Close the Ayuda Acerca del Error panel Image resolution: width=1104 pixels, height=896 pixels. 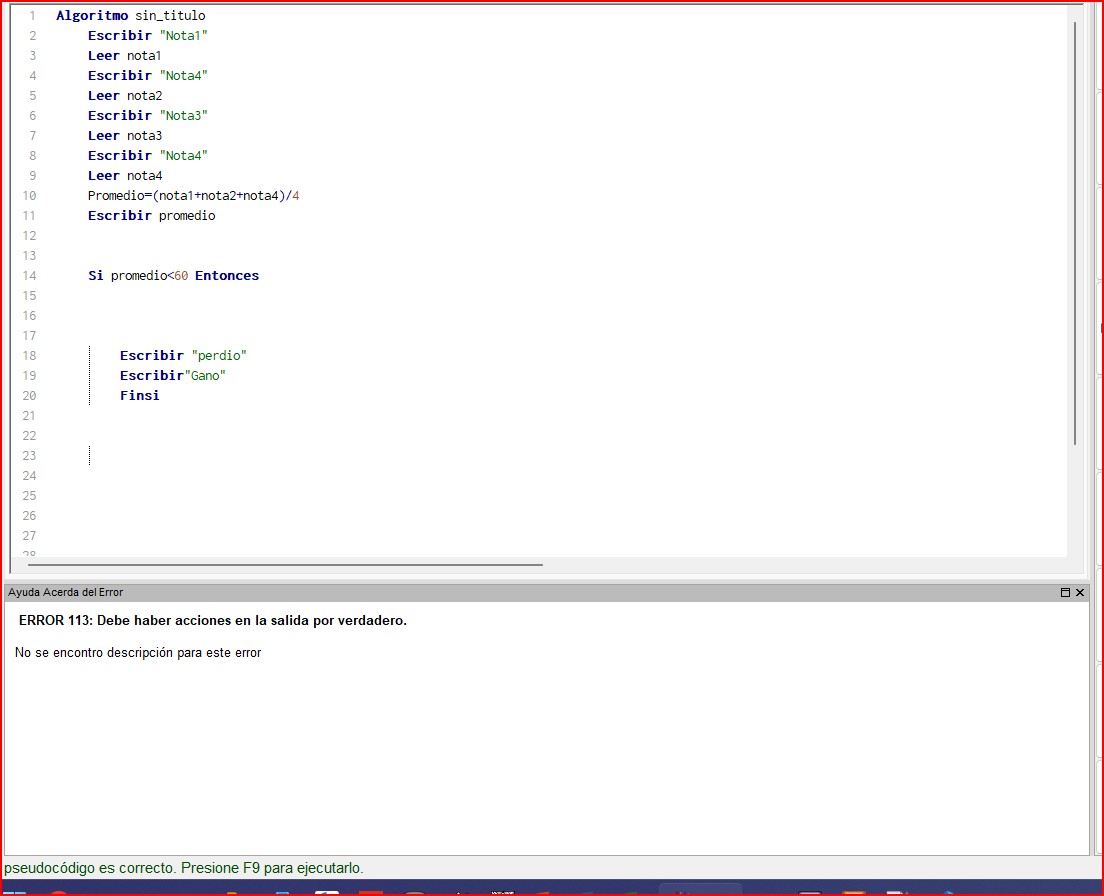tap(1080, 593)
